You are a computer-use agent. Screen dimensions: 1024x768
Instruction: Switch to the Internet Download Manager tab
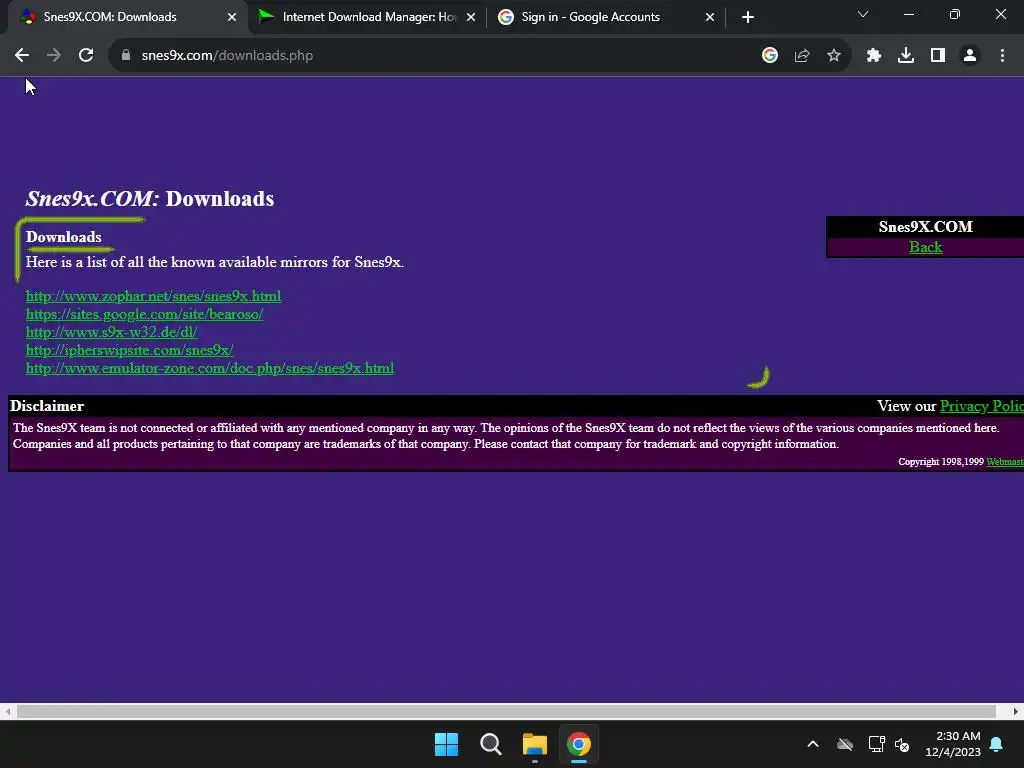click(x=370, y=17)
